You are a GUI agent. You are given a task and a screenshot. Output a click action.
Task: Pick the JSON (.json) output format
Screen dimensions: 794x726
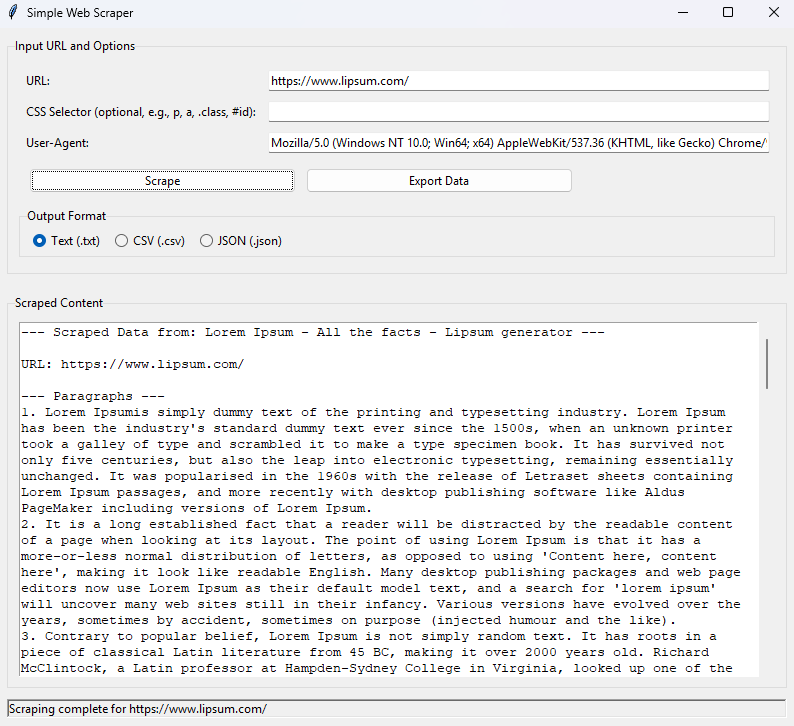207,240
